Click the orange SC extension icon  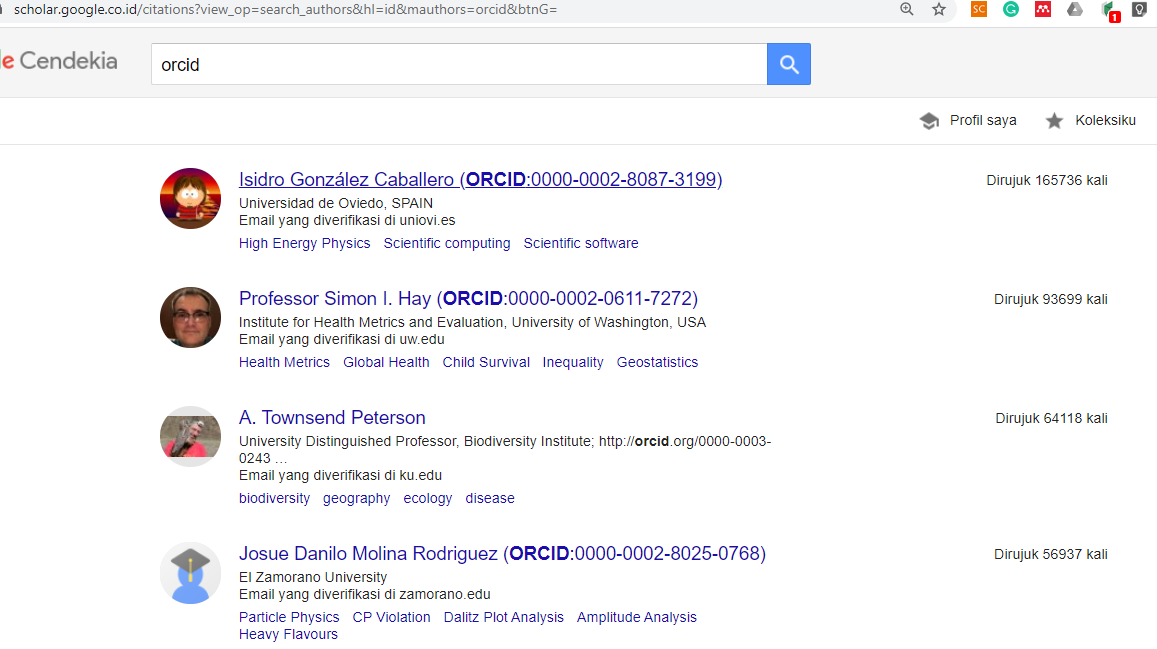(979, 9)
